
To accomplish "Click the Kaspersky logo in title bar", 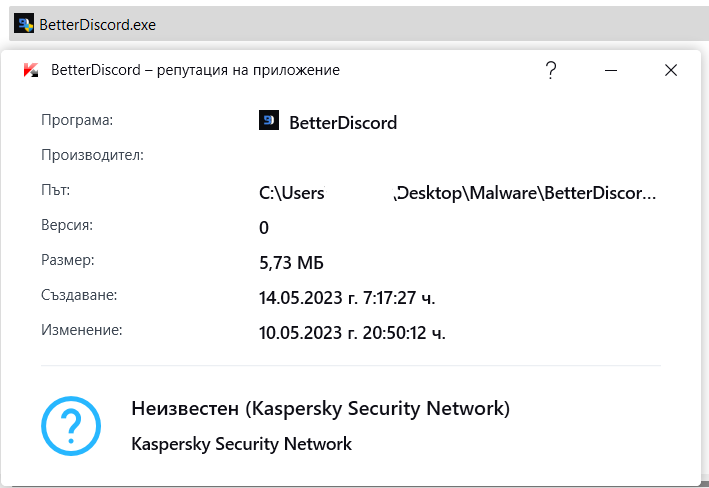I will 31,70.
